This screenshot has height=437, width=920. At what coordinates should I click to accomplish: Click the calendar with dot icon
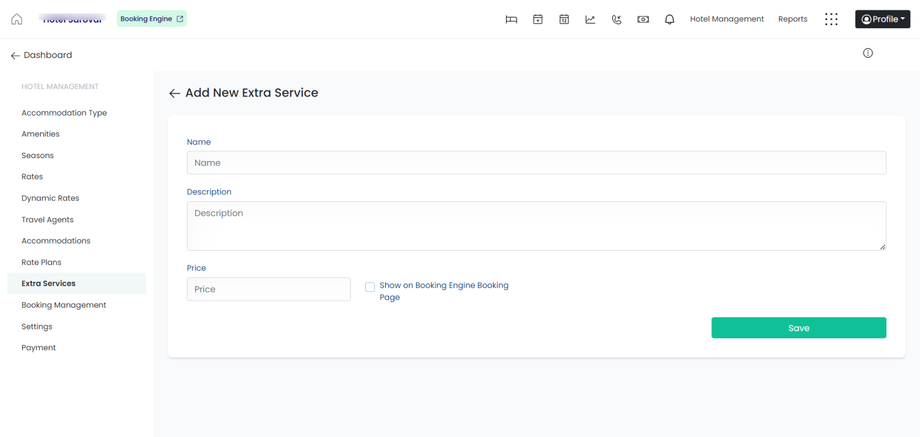[x=538, y=19]
